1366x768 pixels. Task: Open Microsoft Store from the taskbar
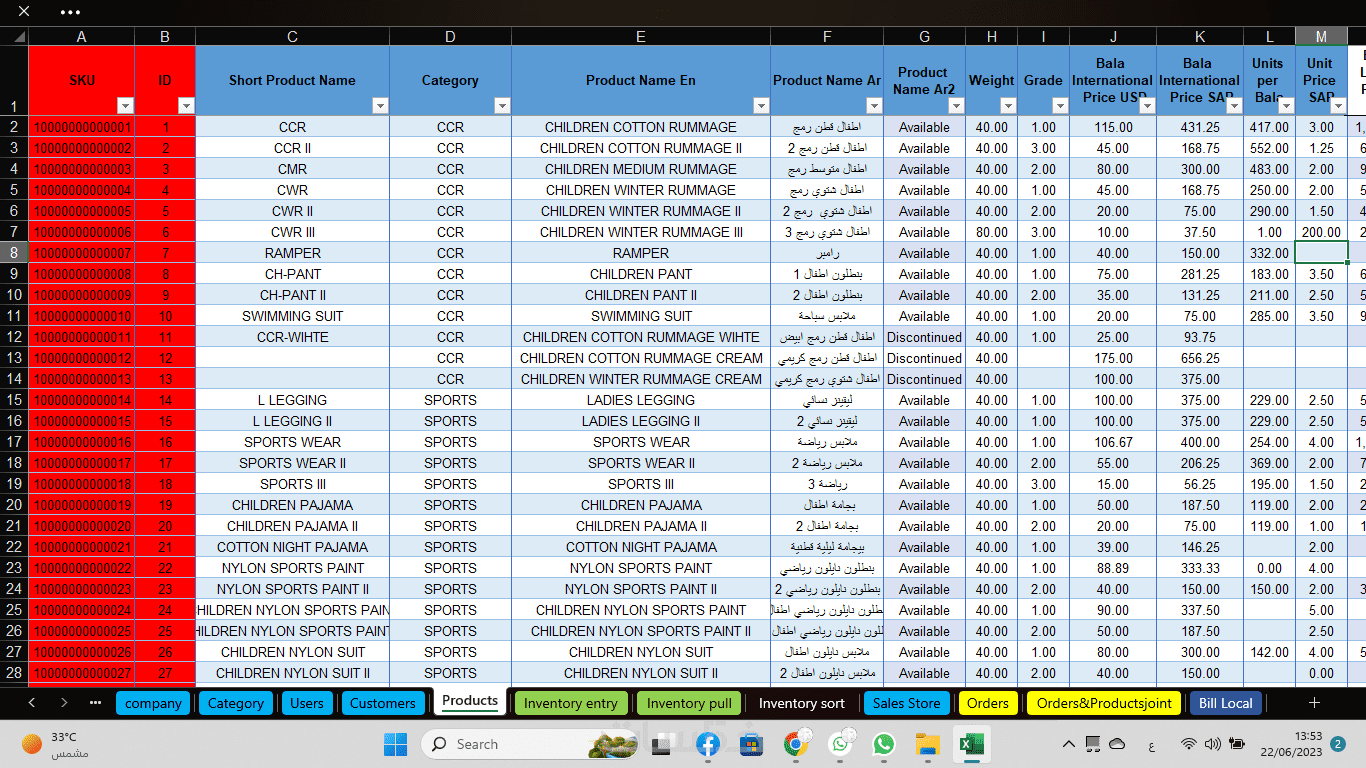(752, 744)
